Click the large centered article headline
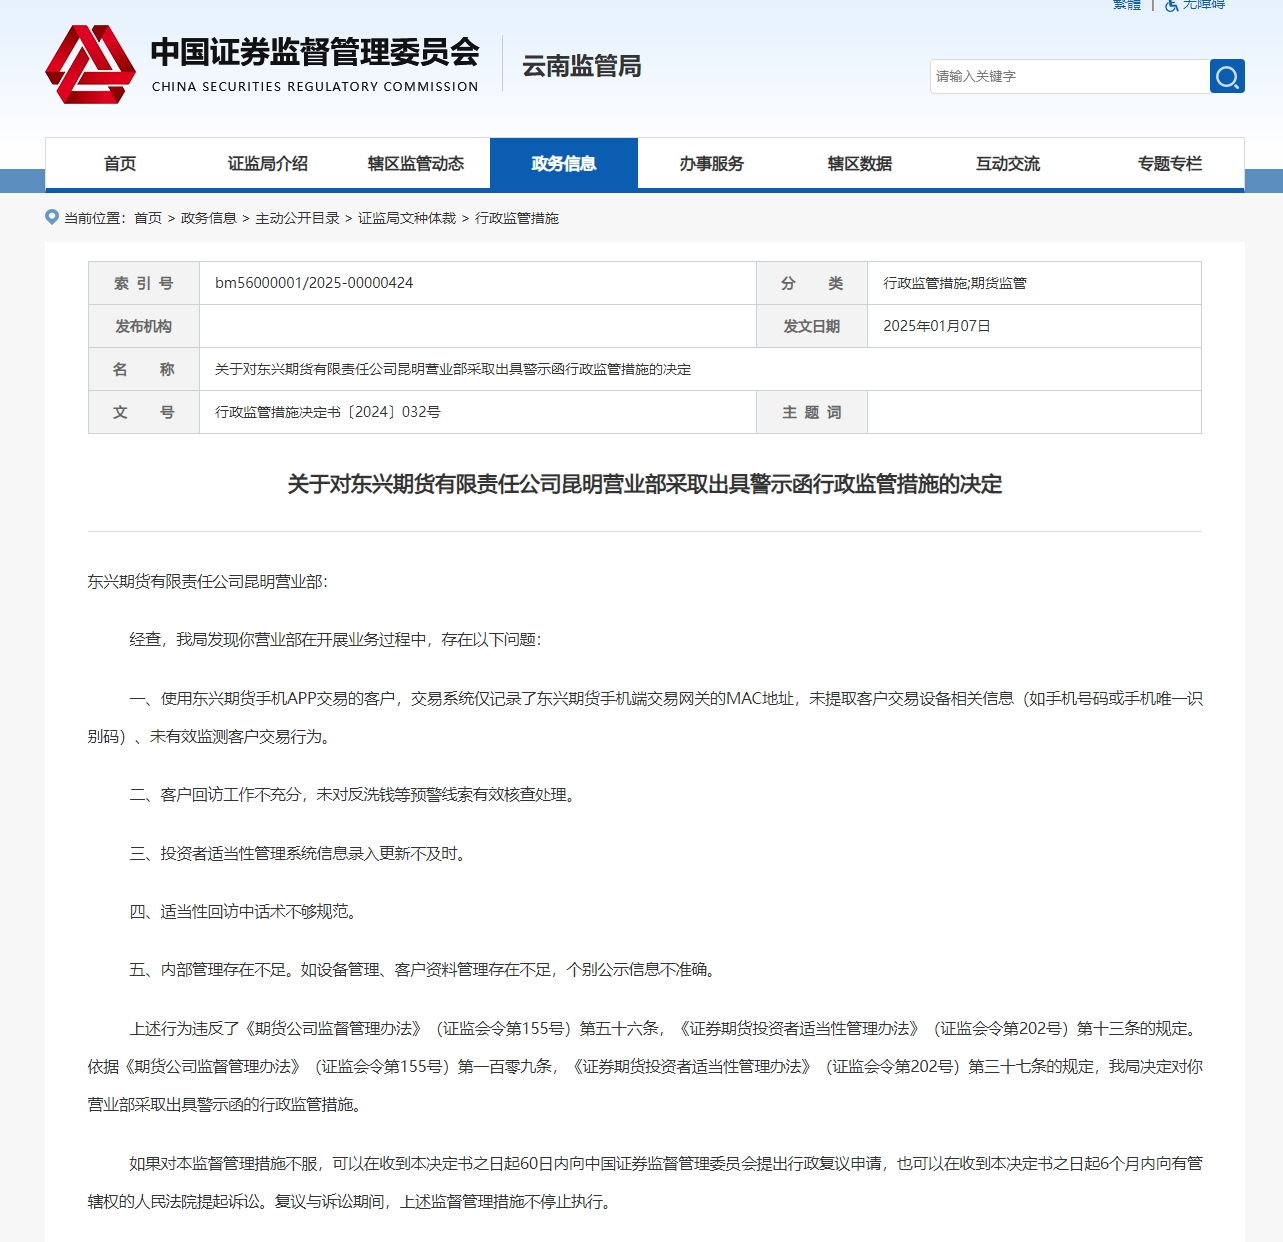The height and width of the screenshot is (1242, 1283). click(x=645, y=484)
